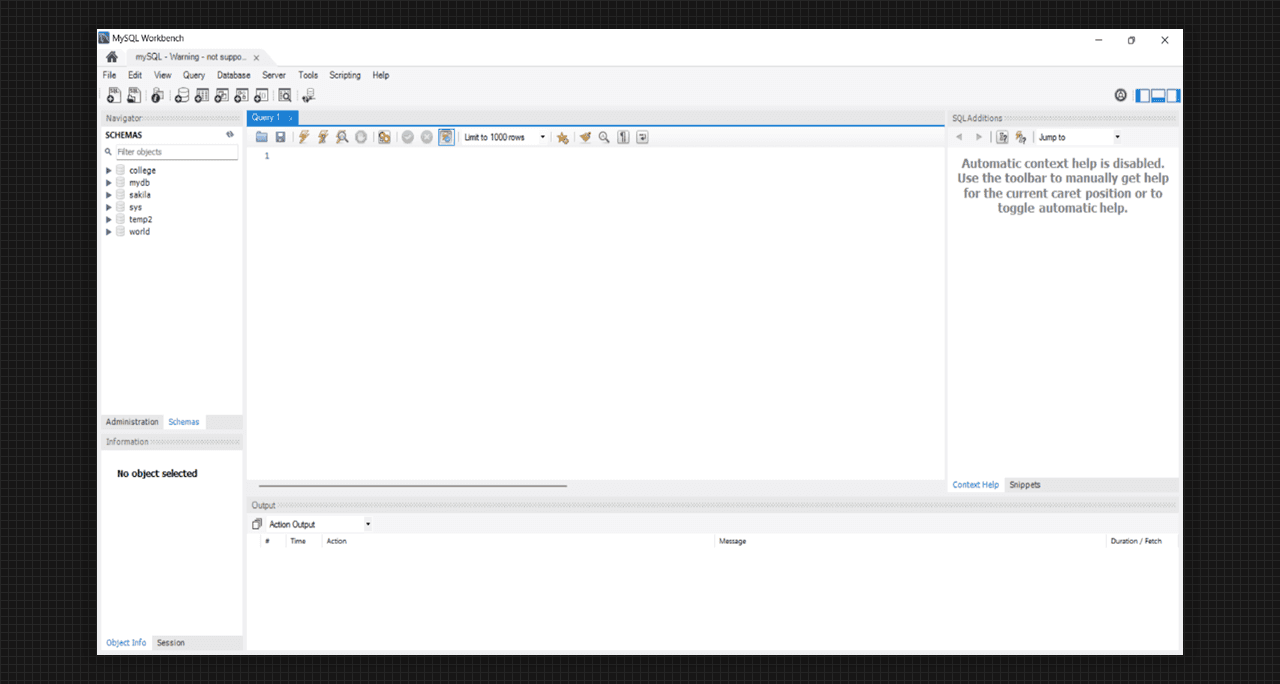The width and height of the screenshot is (1280, 684).
Task: Switch to the Snippets tab
Action: pyautogui.click(x=1024, y=485)
